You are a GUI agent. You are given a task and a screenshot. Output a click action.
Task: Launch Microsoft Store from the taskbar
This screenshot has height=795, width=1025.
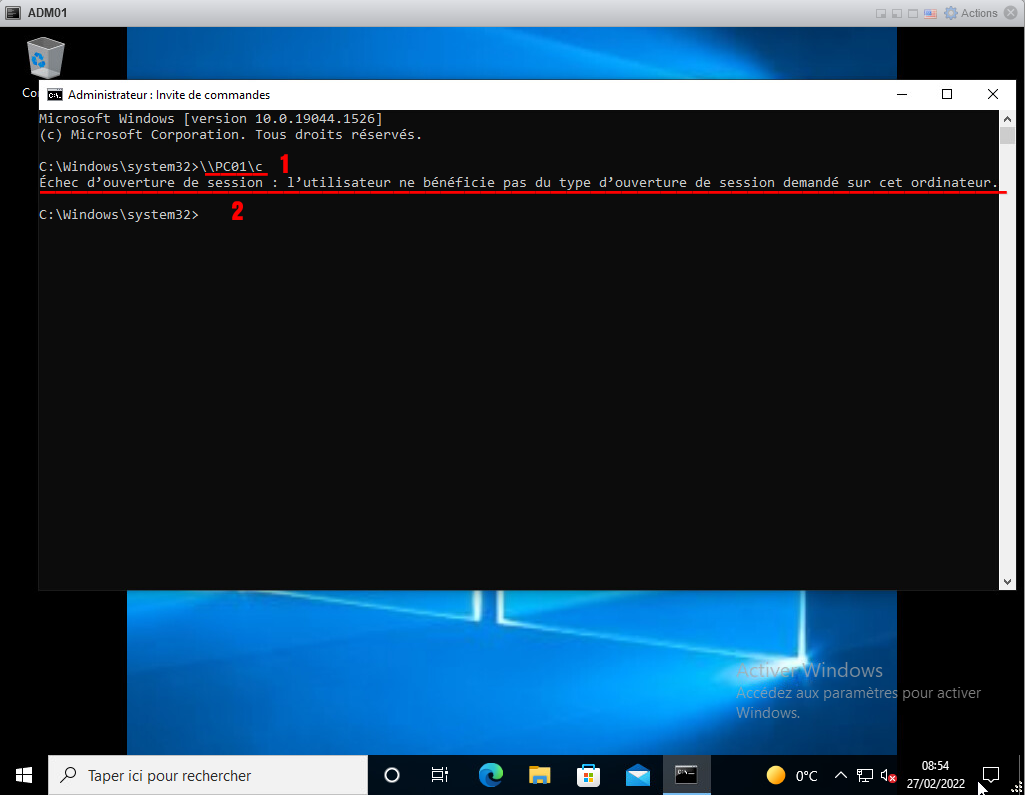coord(589,775)
